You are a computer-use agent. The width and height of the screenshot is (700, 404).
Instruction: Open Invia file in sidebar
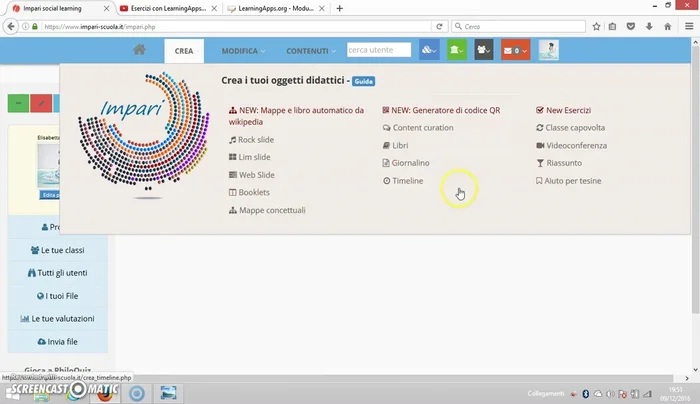58,342
